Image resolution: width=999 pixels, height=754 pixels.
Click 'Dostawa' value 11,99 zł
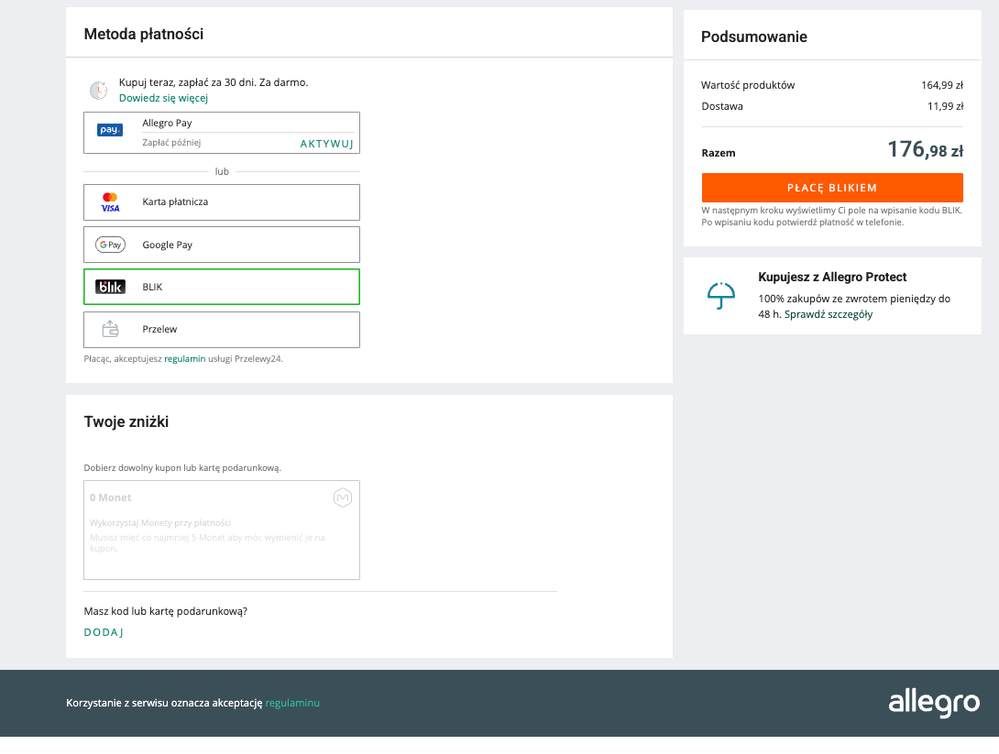[945, 106]
